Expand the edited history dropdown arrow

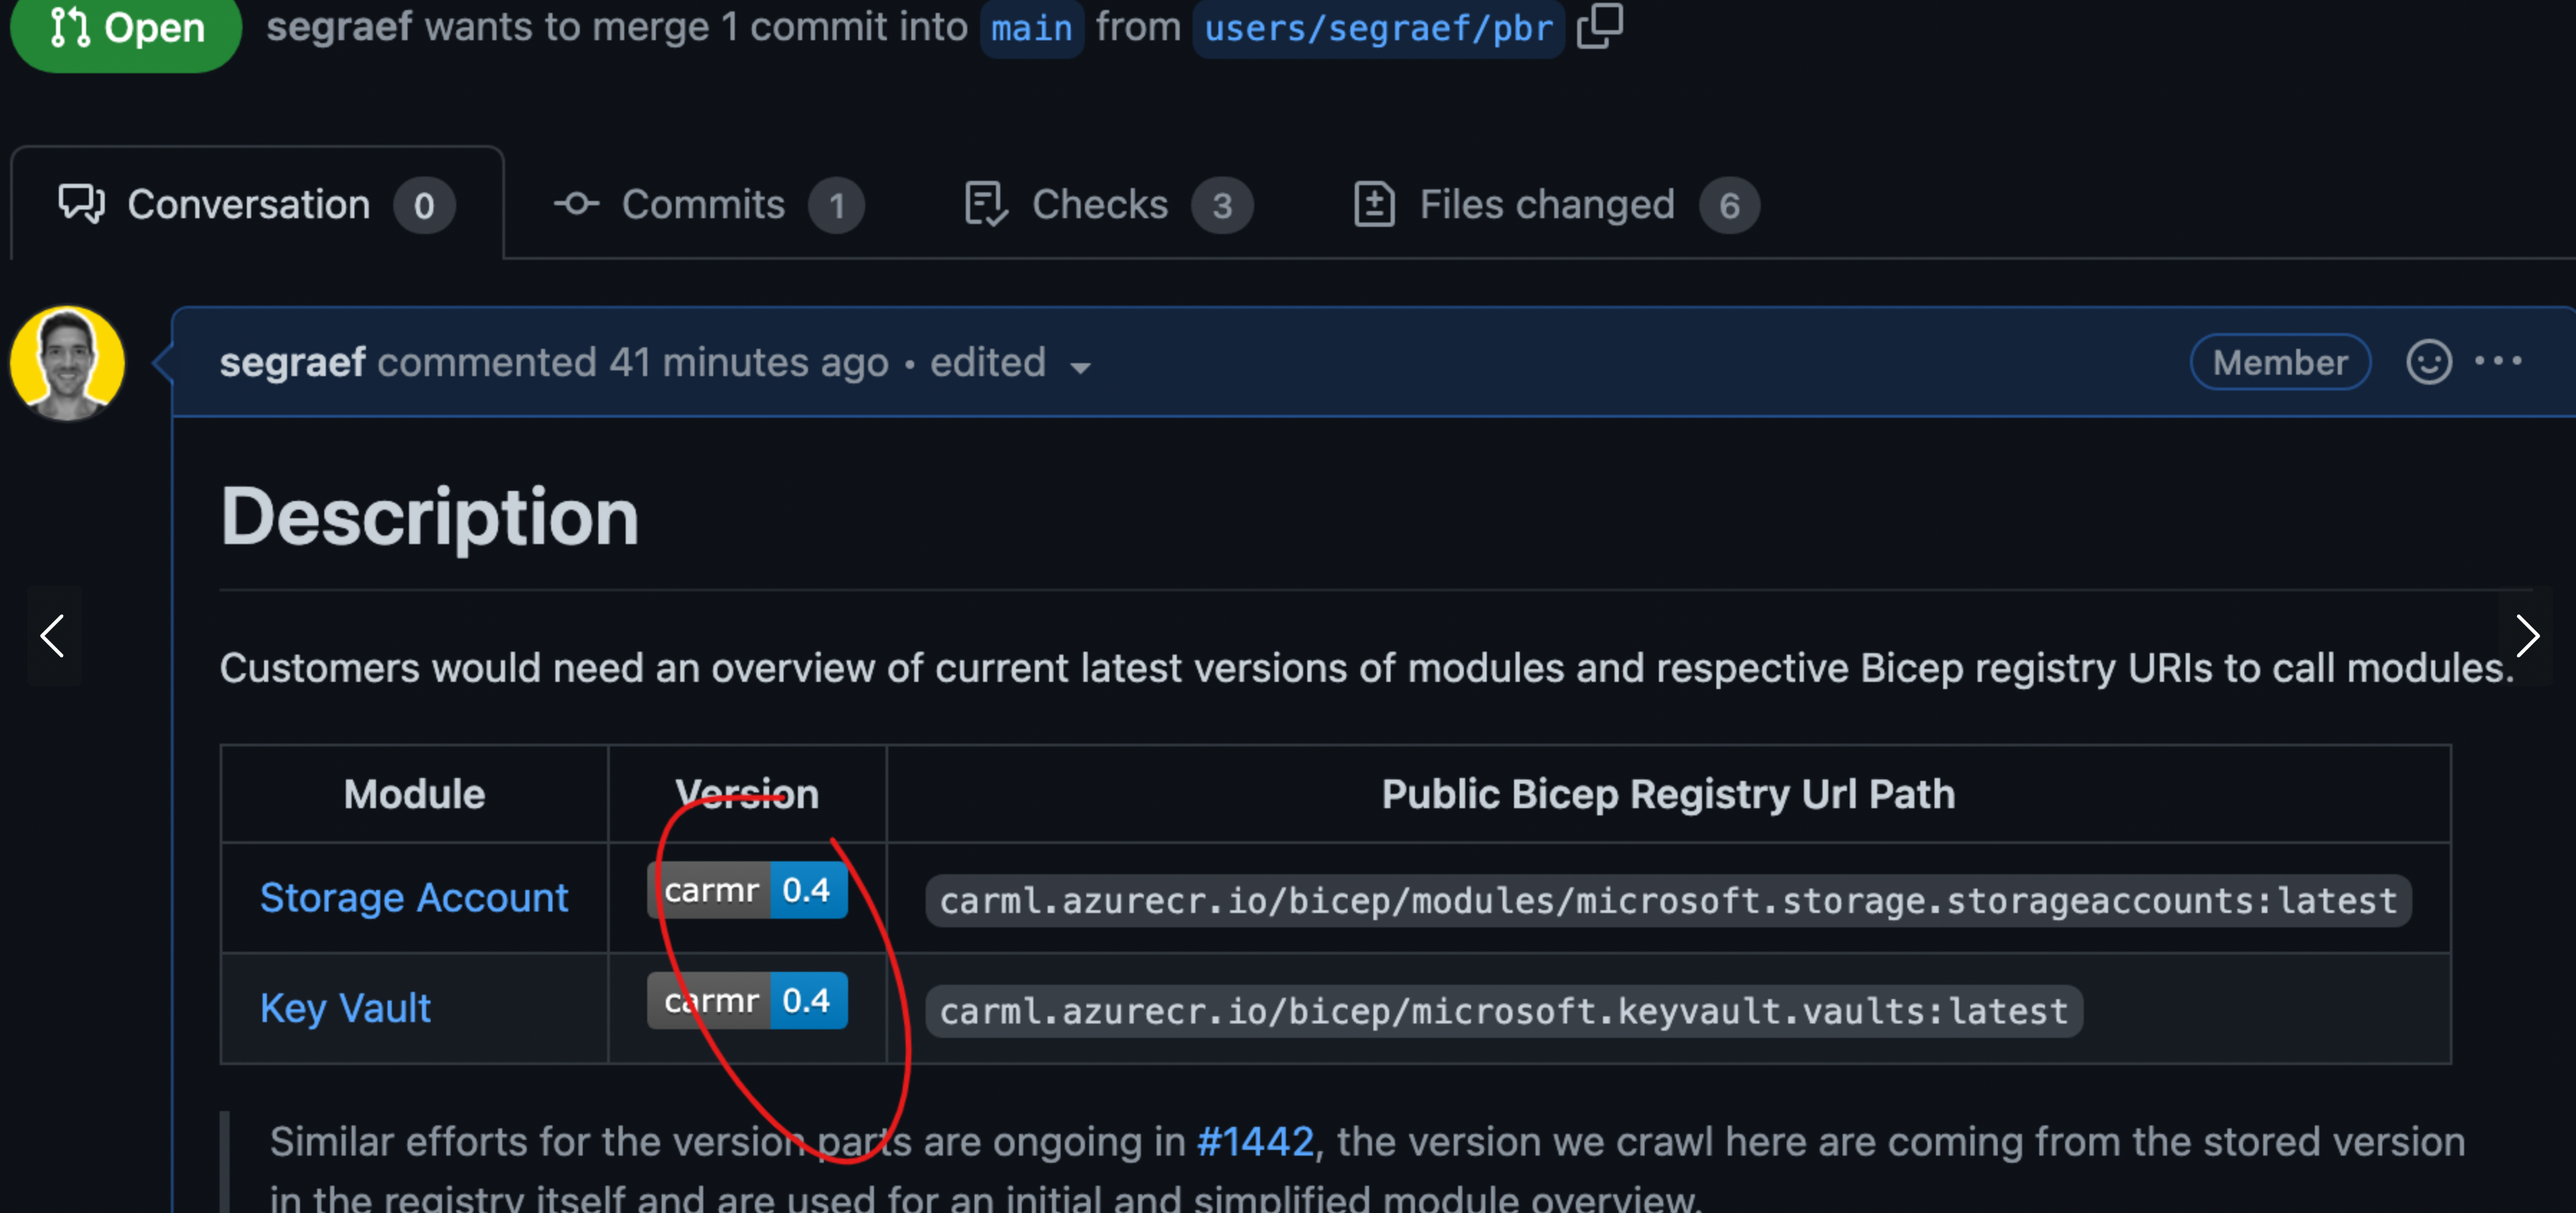pyautogui.click(x=1080, y=367)
